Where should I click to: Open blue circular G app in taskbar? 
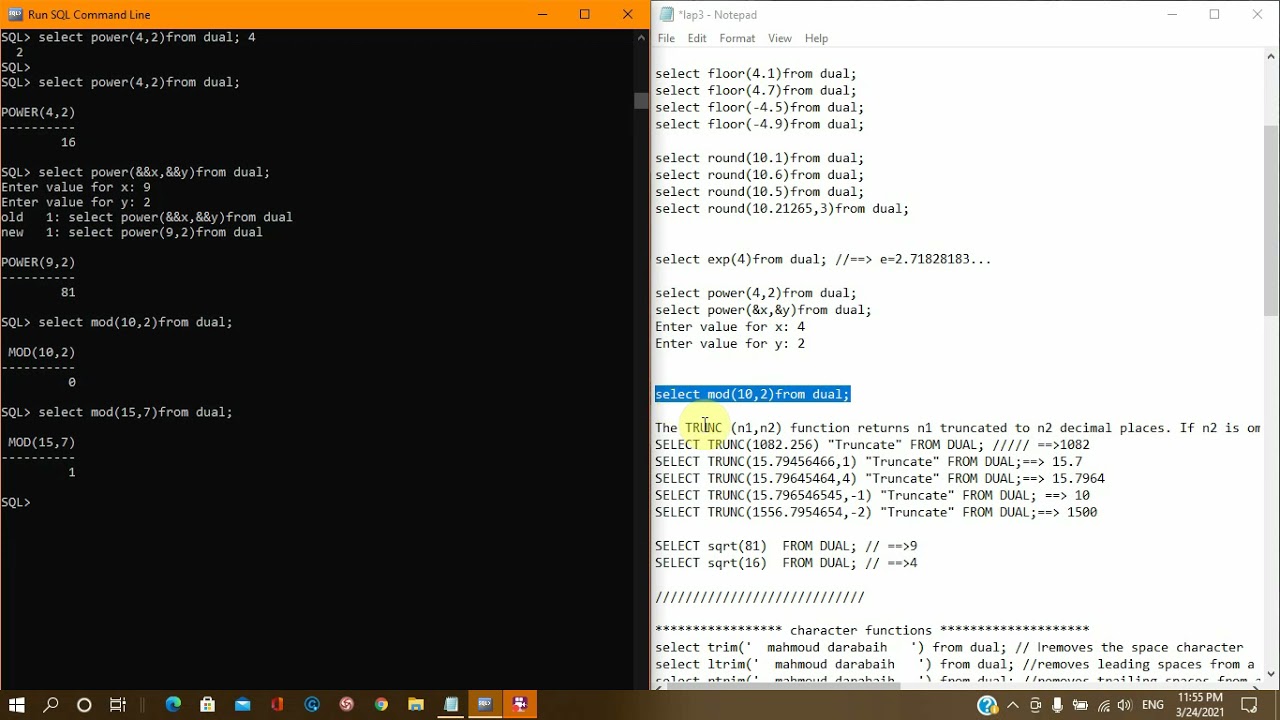click(312, 705)
